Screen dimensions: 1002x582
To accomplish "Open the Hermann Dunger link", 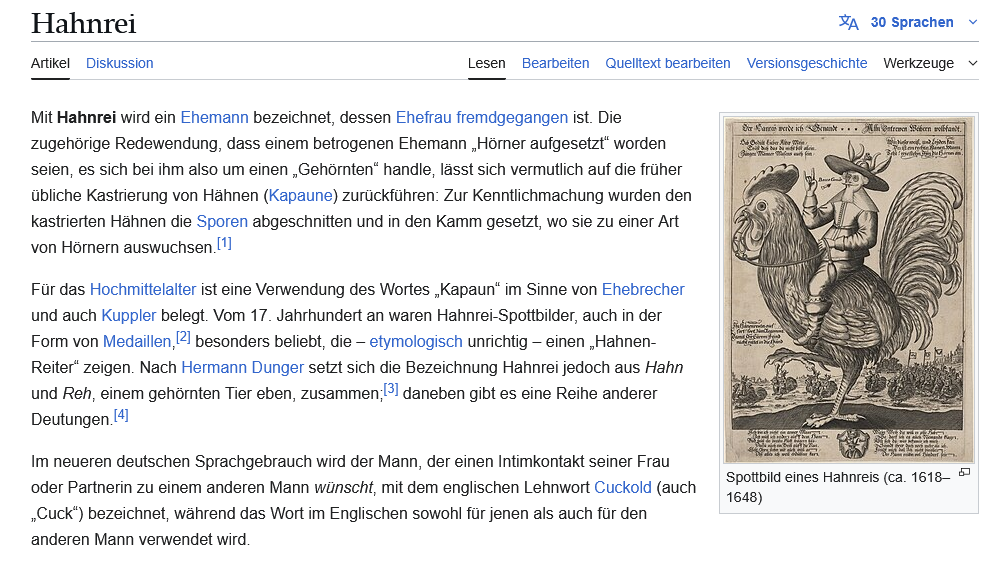I will (242, 367).
